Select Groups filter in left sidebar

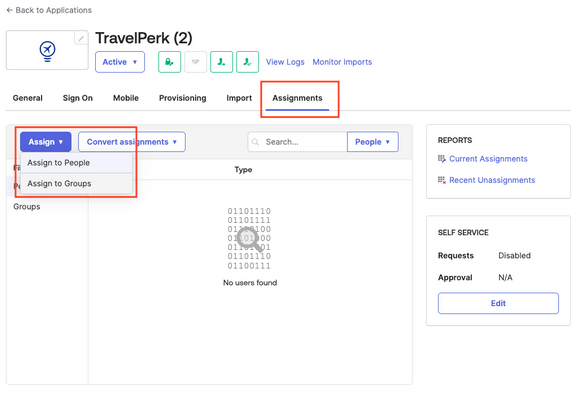(x=27, y=206)
